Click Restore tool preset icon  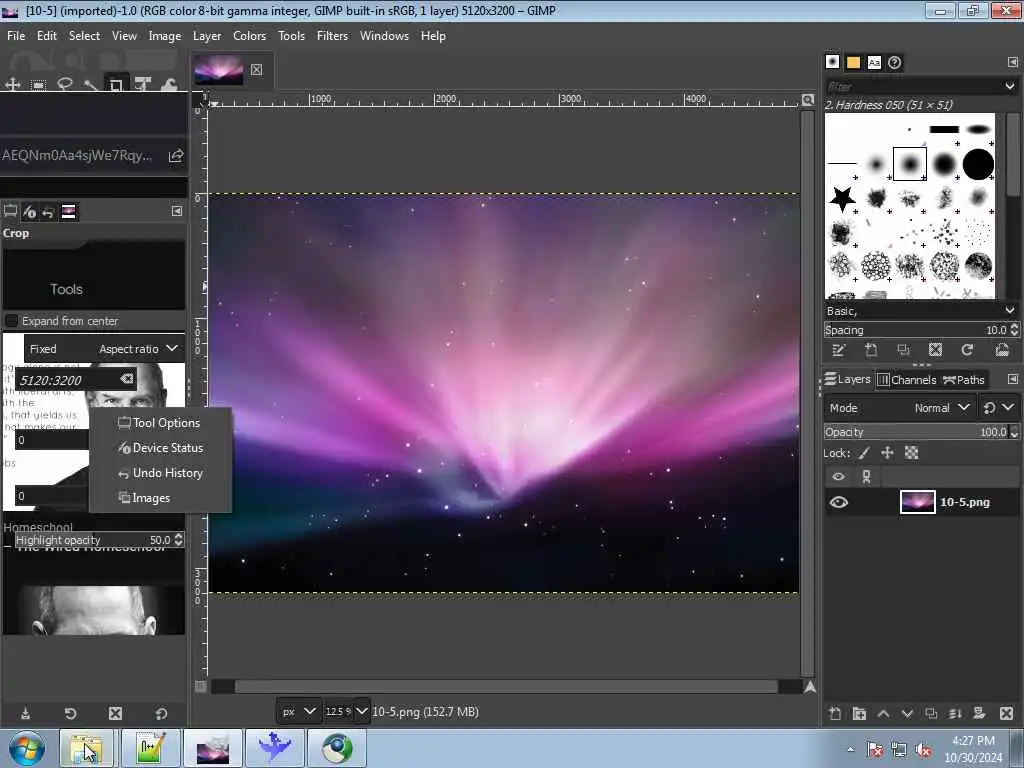click(71, 714)
